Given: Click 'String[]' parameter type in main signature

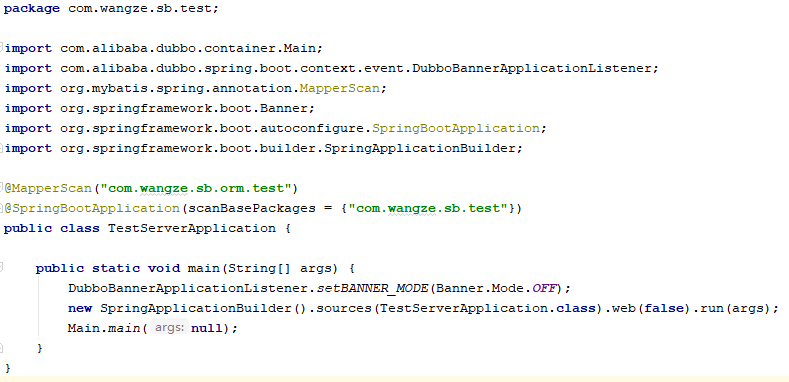Looking at the screenshot, I should (x=260, y=268).
